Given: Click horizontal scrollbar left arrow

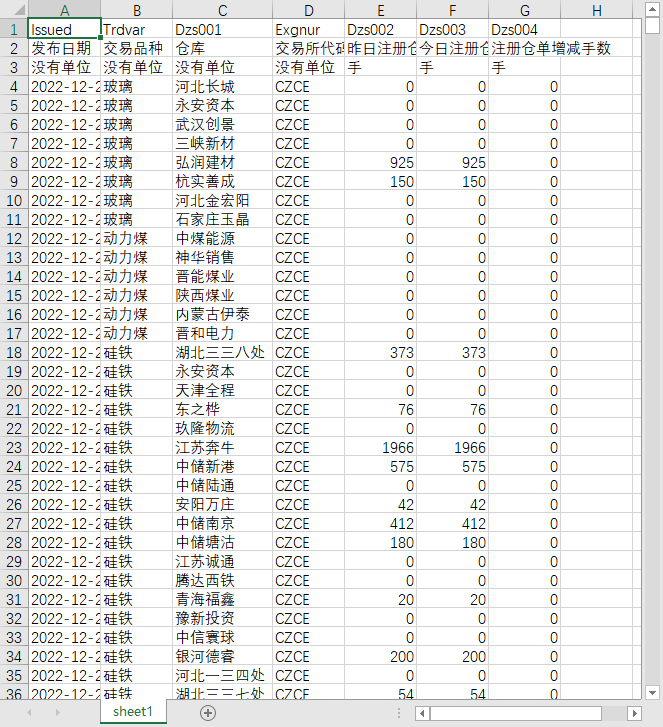Looking at the screenshot, I should pyautogui.click(x=422, y=713).
